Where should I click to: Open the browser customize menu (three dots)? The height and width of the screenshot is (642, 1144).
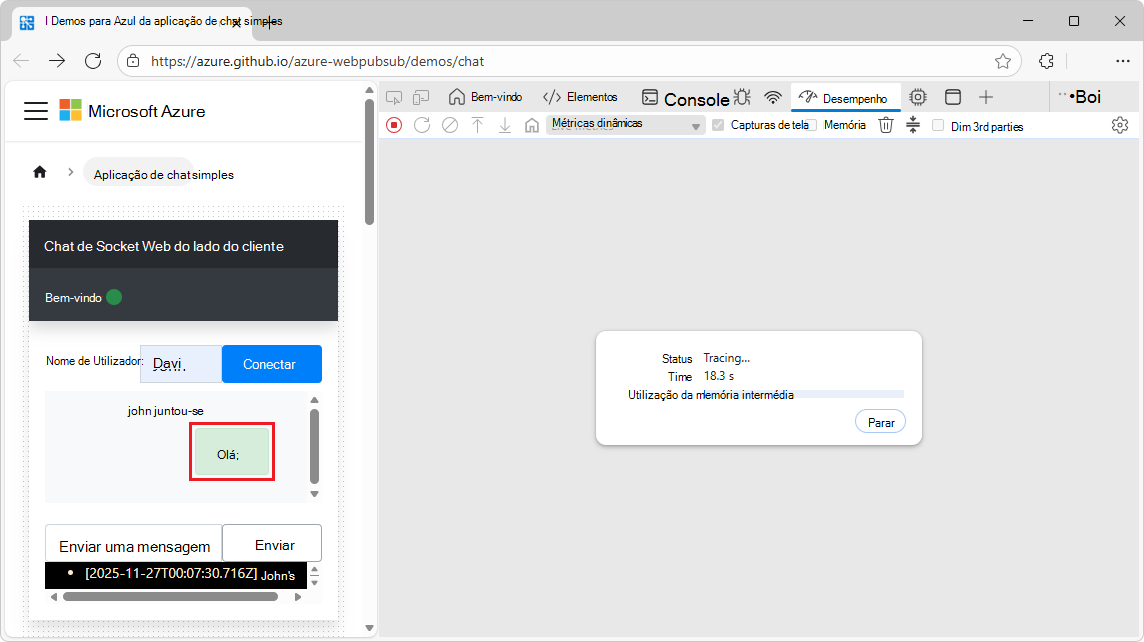pos(1123,61)
